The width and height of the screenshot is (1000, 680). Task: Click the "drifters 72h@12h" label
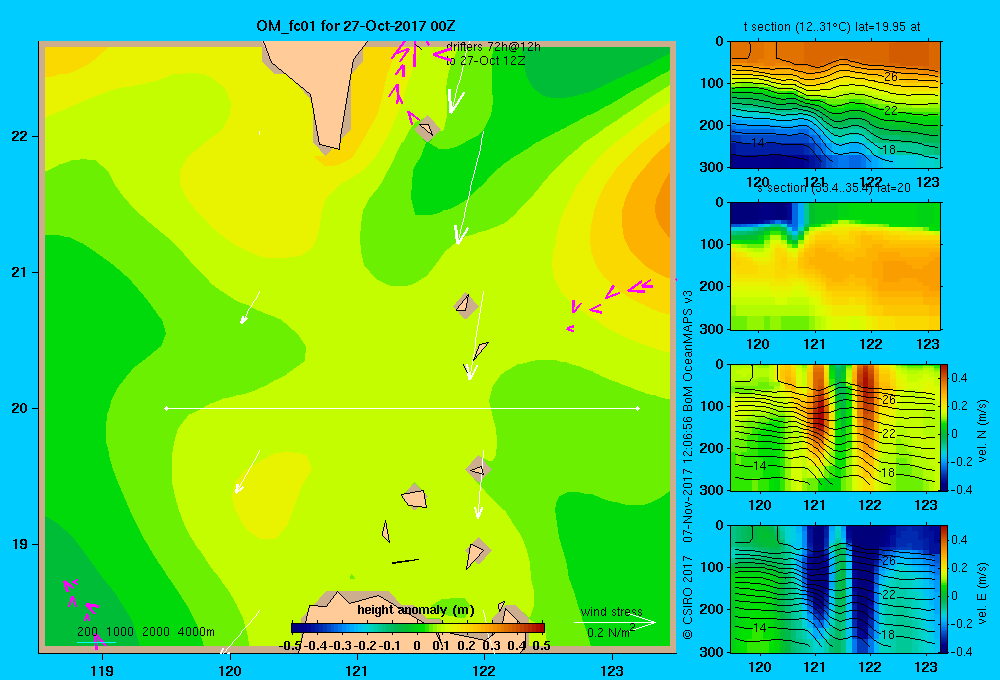click(493, 47)
